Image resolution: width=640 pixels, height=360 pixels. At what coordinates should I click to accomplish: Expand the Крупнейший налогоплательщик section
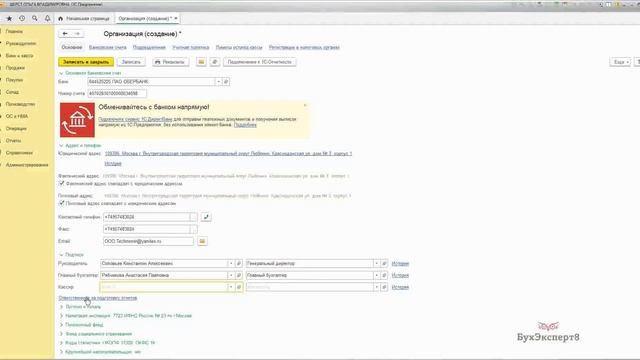point(61,351)
